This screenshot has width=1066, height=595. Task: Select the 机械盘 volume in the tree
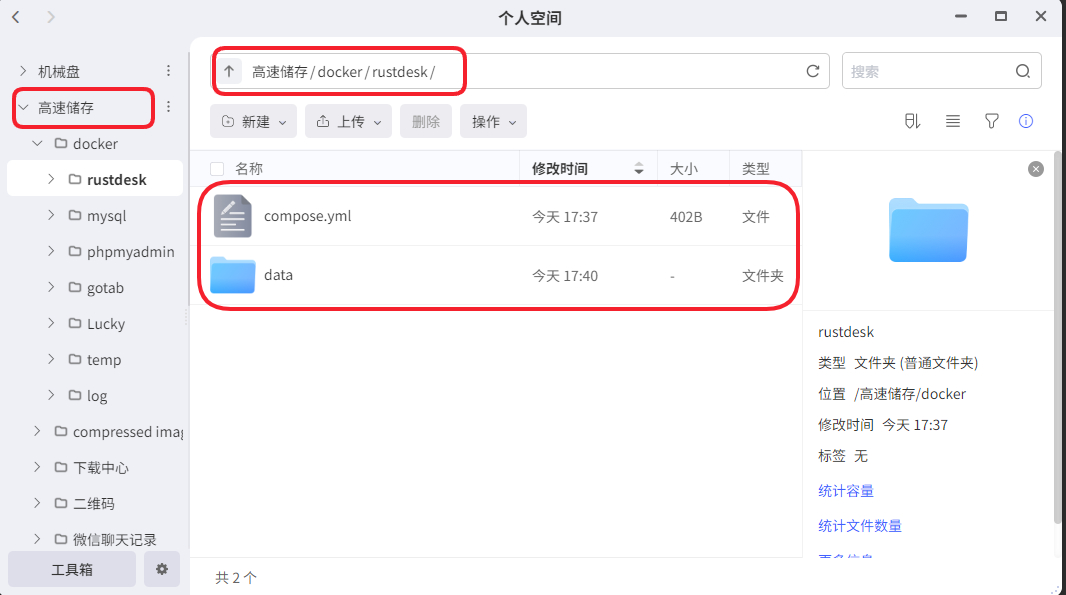tap(59, 71)
